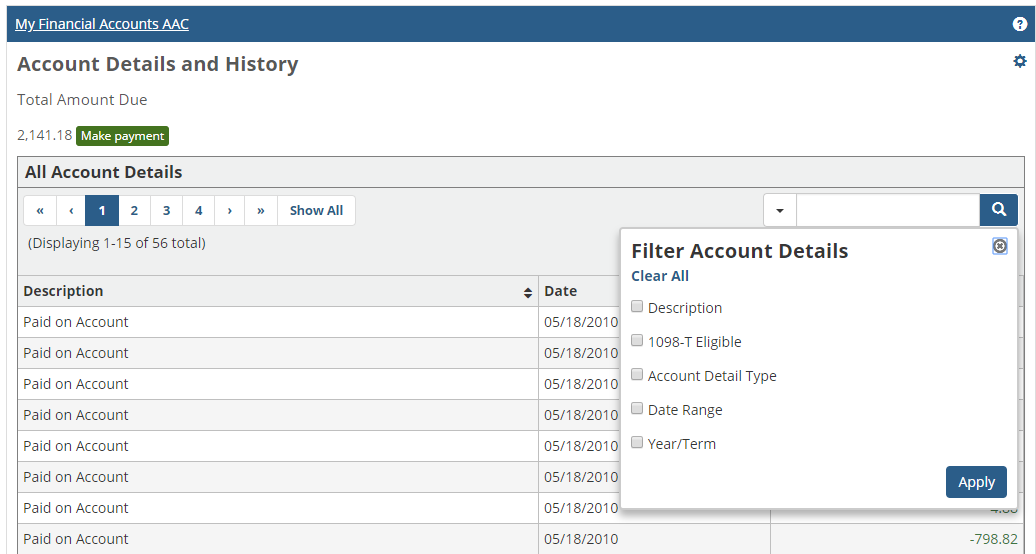Switch to page 2 of results
Image resolution: width=1036 pixels, height=554 pixels.
click(x=134, y=211)
